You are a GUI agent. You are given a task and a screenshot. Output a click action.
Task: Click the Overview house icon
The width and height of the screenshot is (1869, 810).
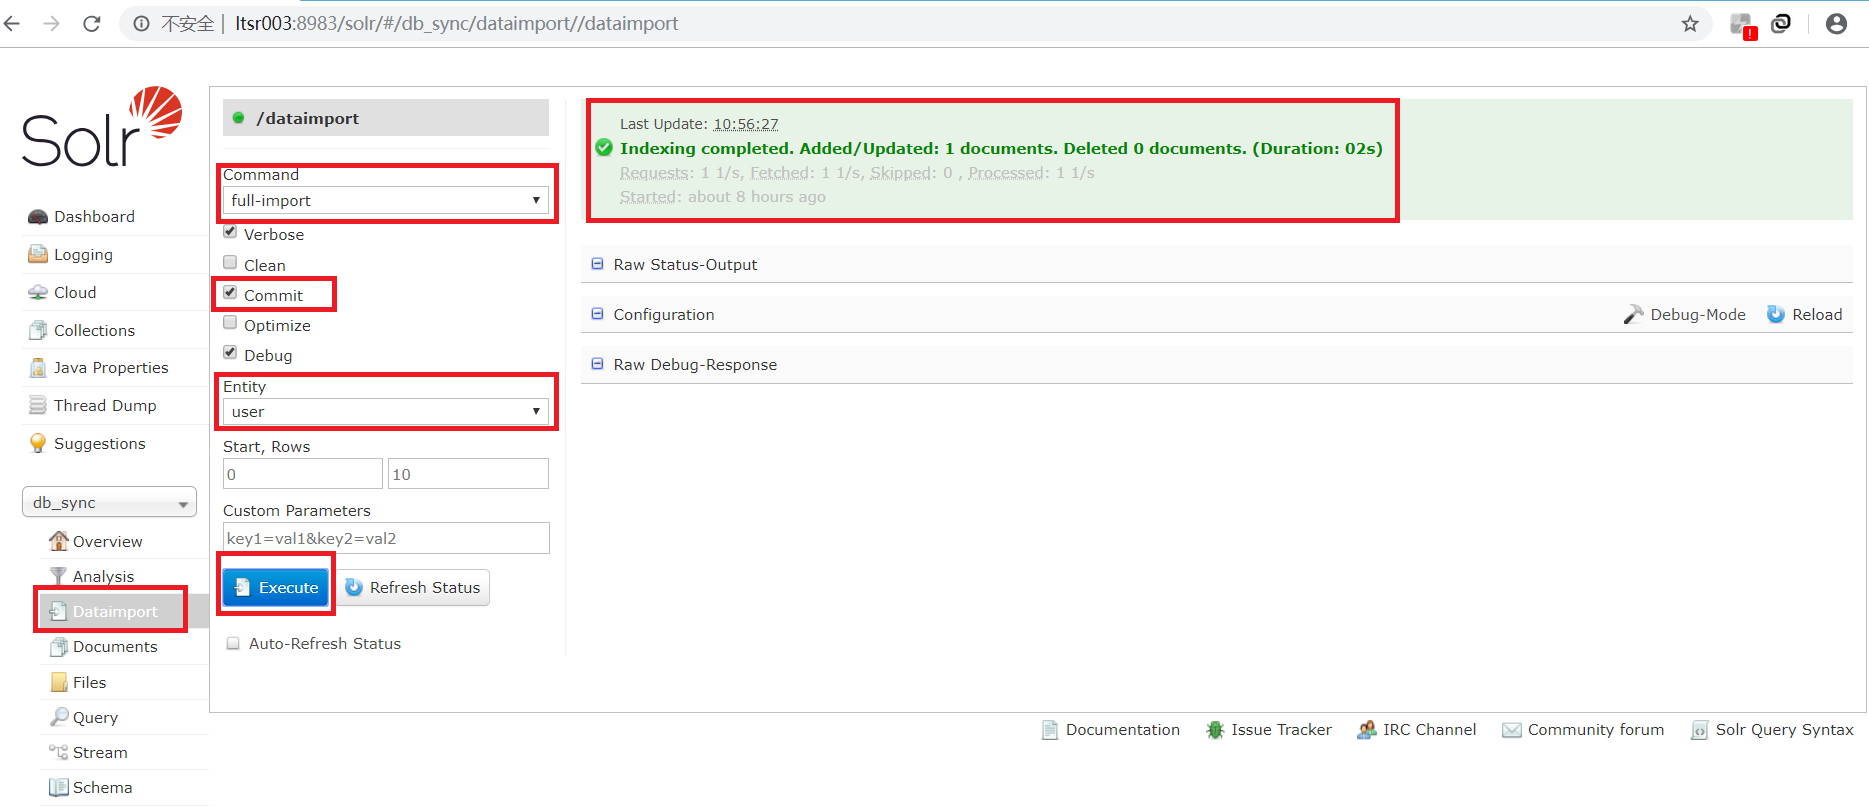(x=59, y=541)
